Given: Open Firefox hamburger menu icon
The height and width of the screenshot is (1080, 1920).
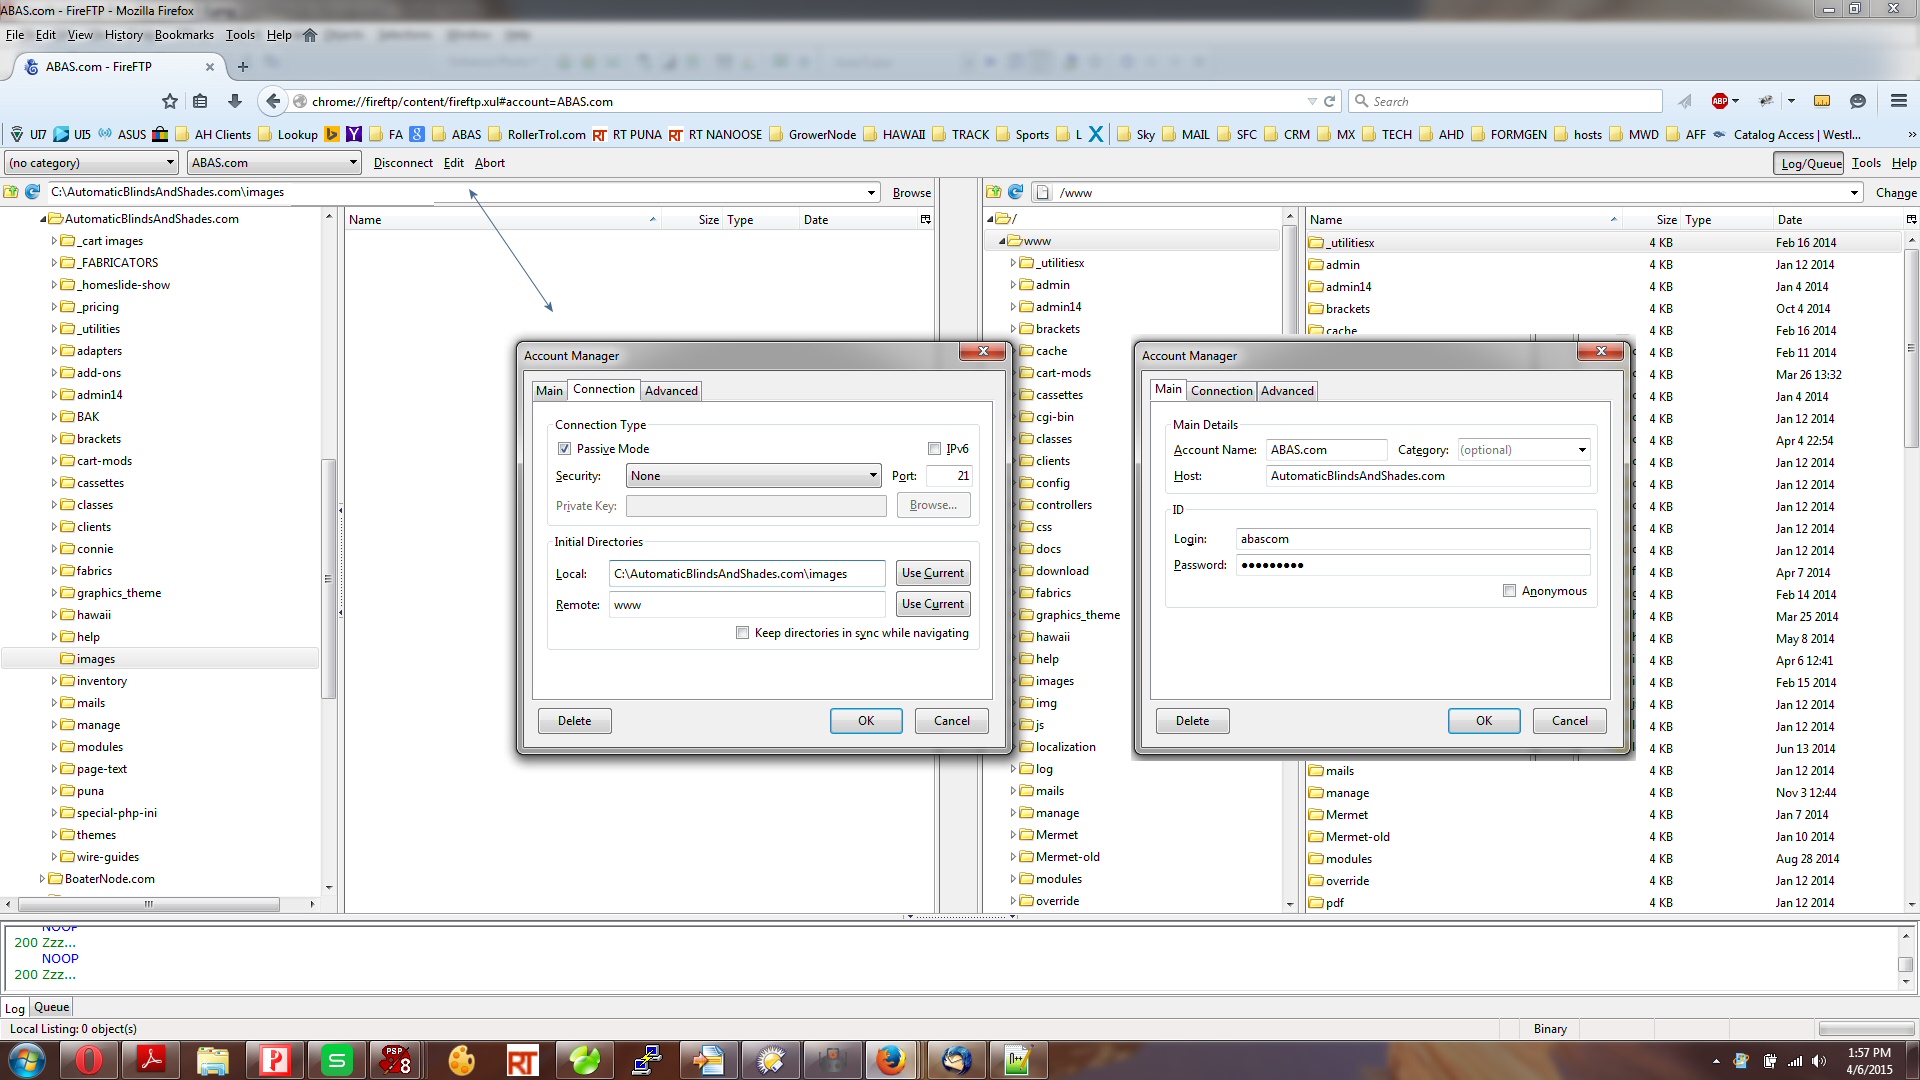Looking at the screenshot, I should tap(1898, 101).
